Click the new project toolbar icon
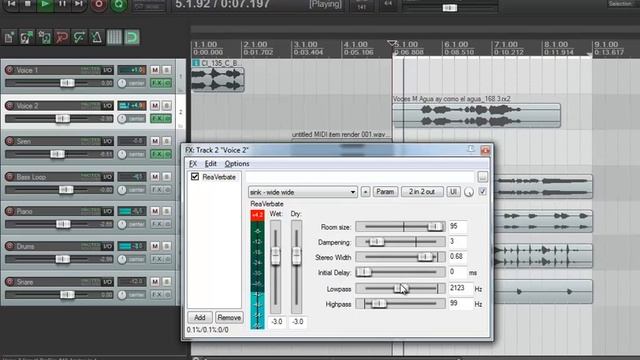640x360 pixels. pos(9,38)
